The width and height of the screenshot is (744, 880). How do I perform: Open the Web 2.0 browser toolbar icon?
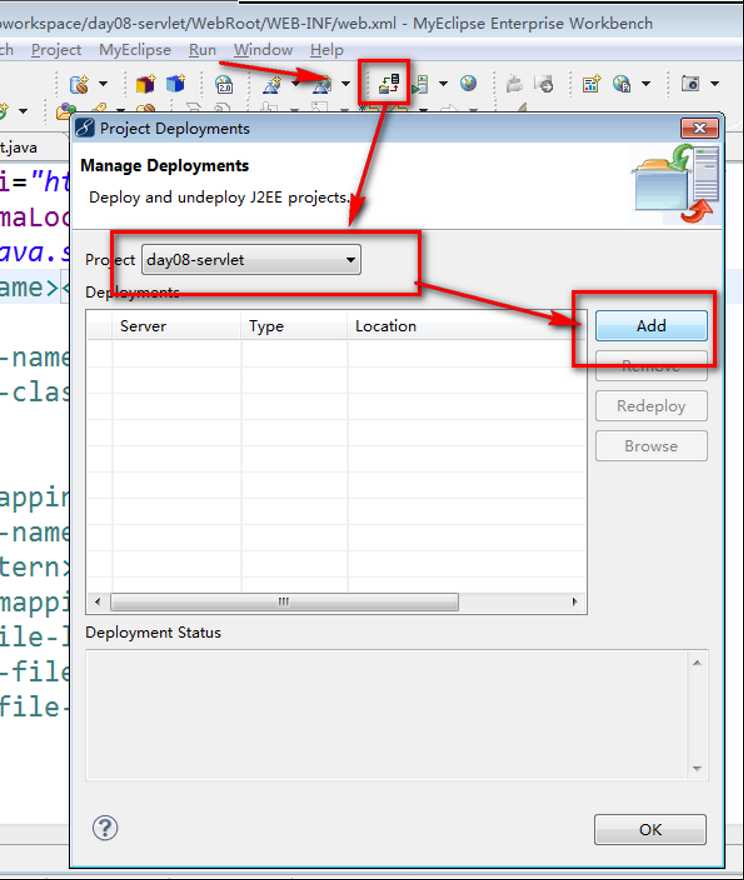pyautogui.click(x=224, y=84)
